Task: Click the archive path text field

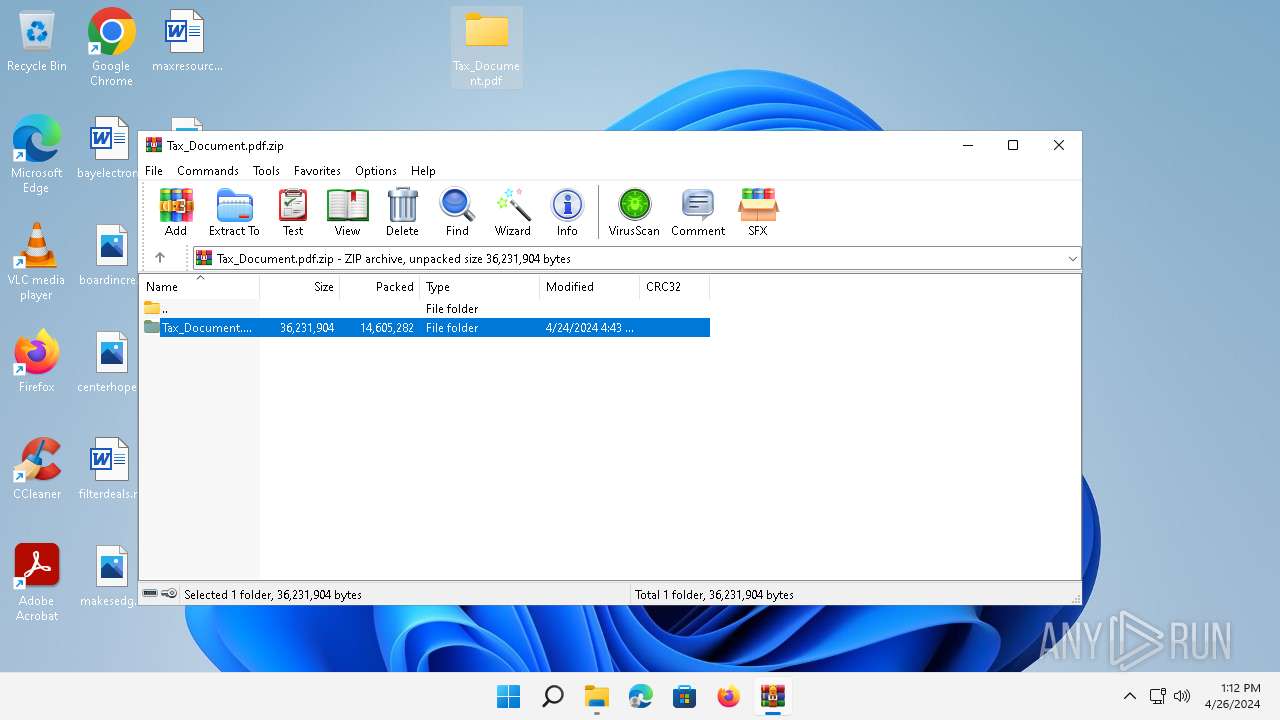Action: [636, 258]
